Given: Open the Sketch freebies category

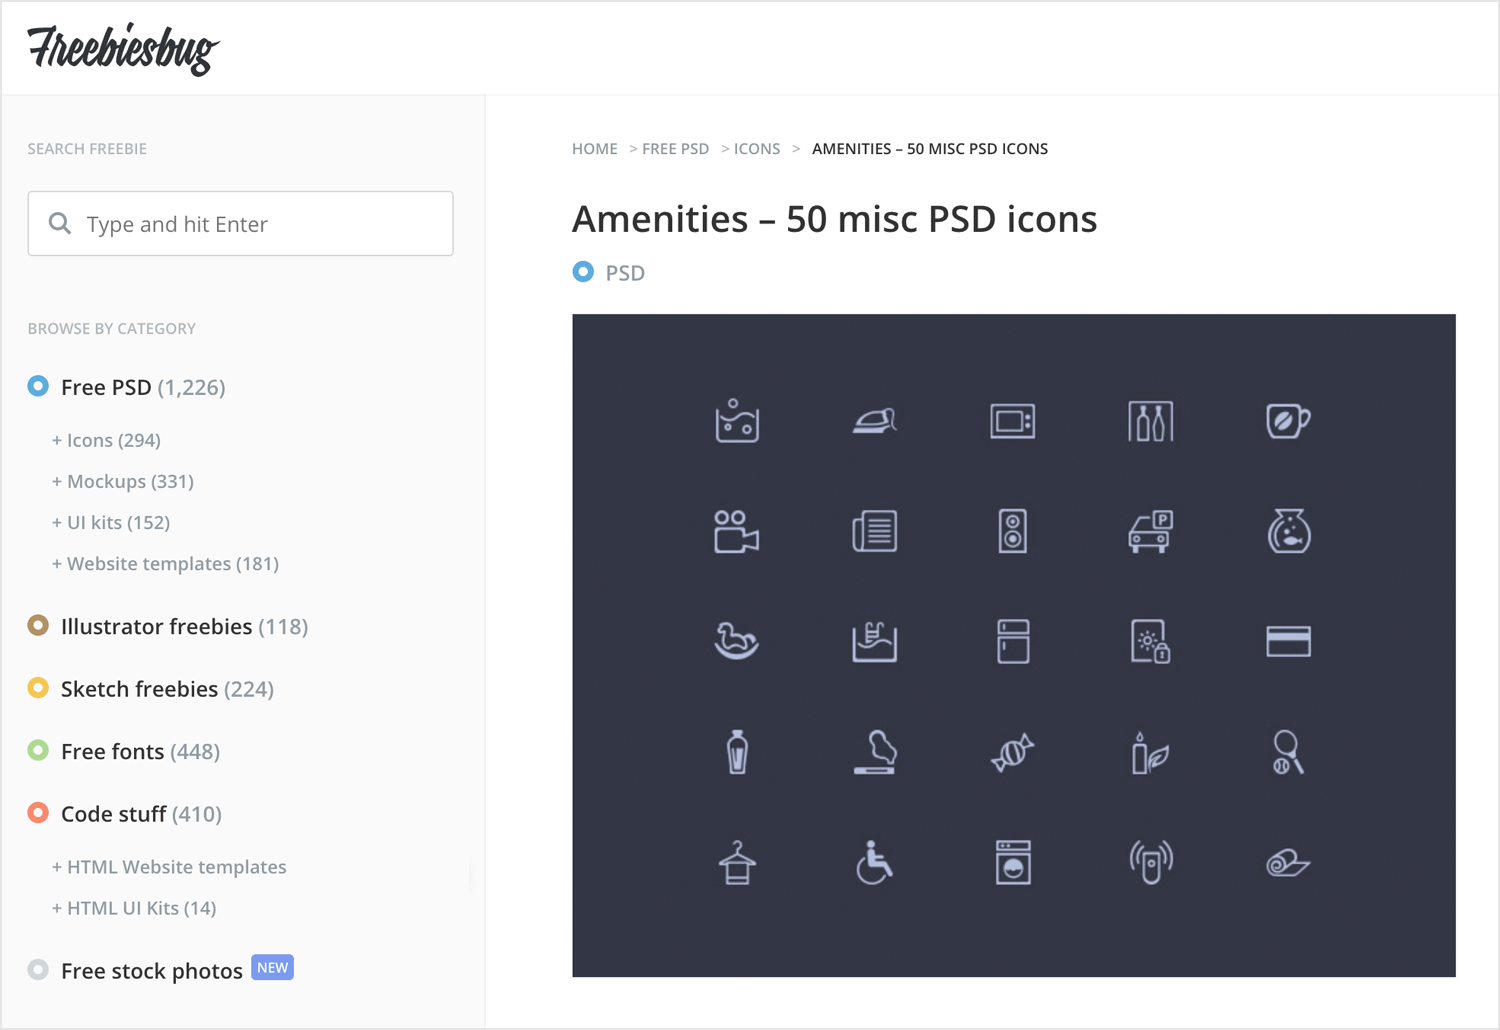Looking at the screenshot, I should pyautogui.click(x=167, y=689).
